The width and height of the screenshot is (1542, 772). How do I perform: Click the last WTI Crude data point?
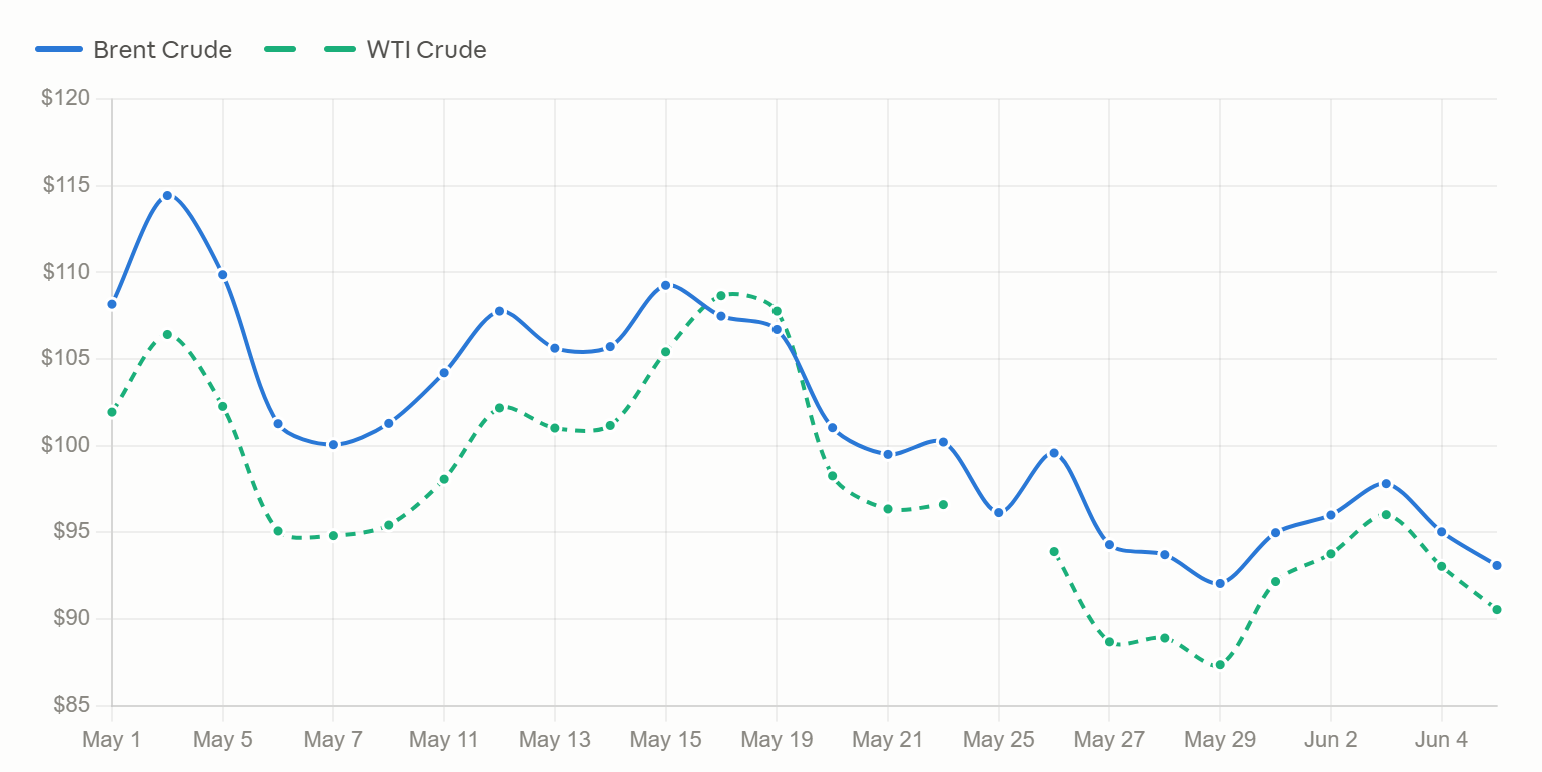coord(1497,610)
